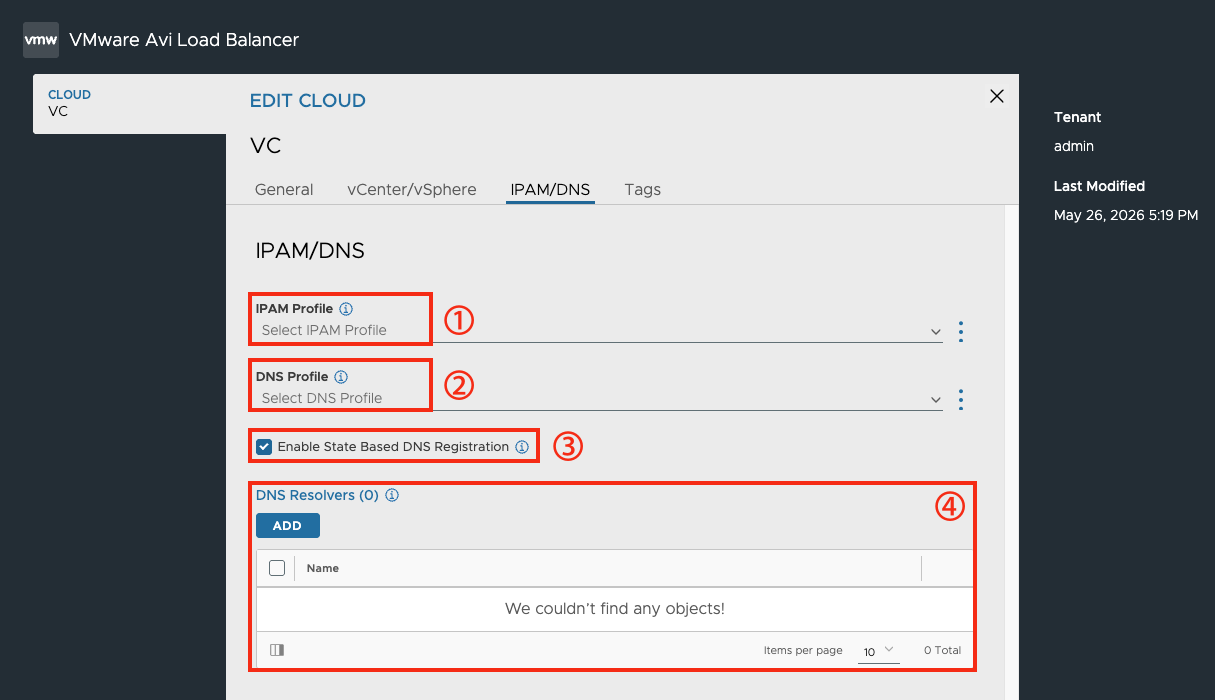
Task: Click the 'DNS Resolvers (0)' label
Action: coord(317,495)
